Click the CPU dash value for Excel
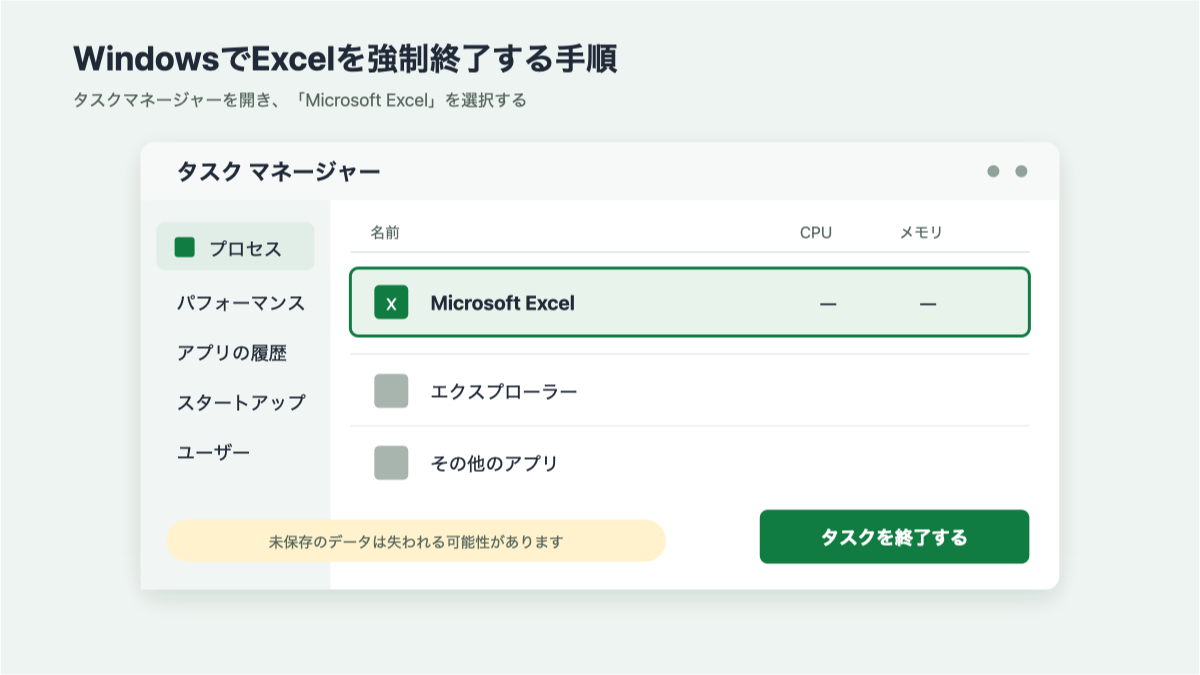 tap(828, 304)
